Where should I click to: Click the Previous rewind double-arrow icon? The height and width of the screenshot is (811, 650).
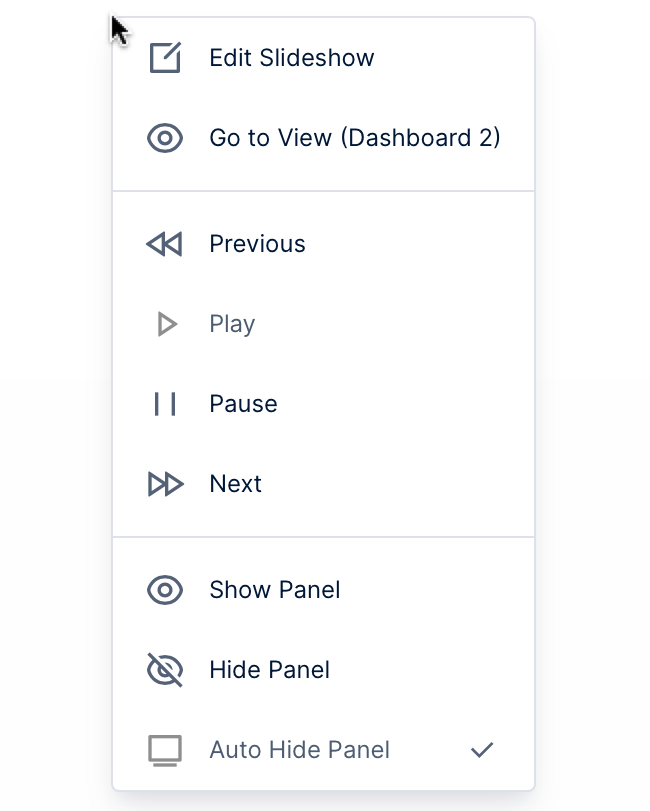pyautogui.click(x=165, y=244)
